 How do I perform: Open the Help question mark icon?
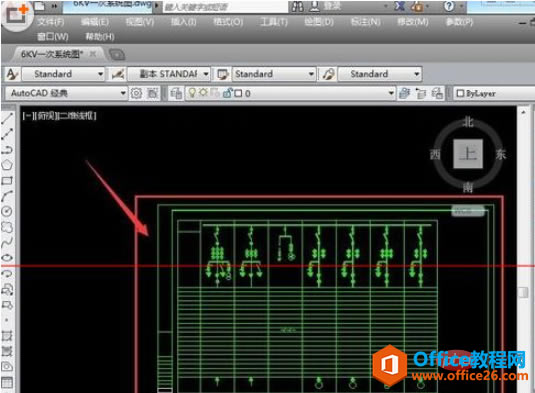[x=449, y=6]
